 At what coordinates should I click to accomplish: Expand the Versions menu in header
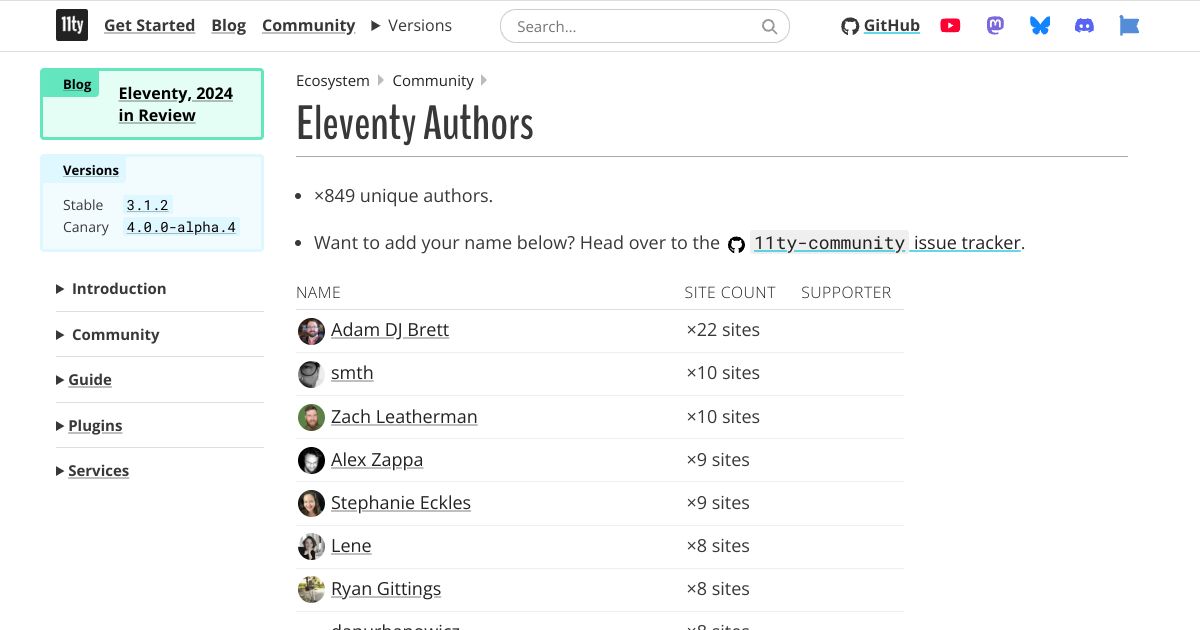tap(411, 26)
